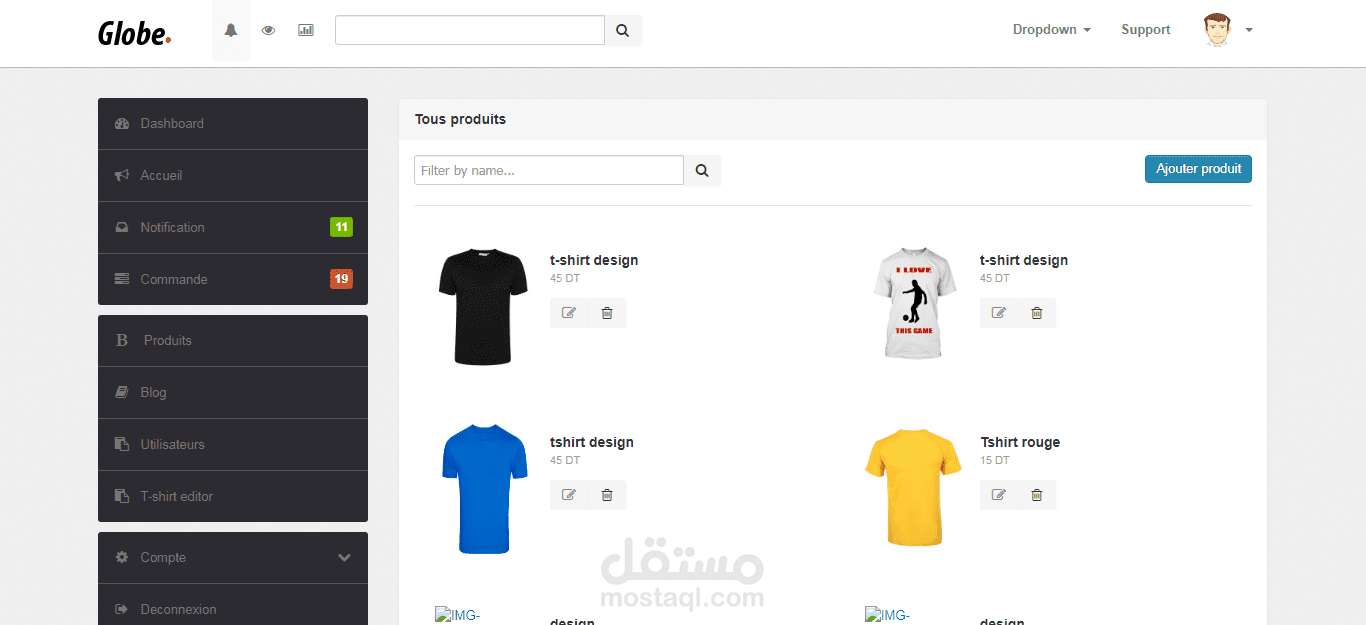The image size is (1366, 625).
Task: Click the search icon next to name filter
Action: [702, 171]
